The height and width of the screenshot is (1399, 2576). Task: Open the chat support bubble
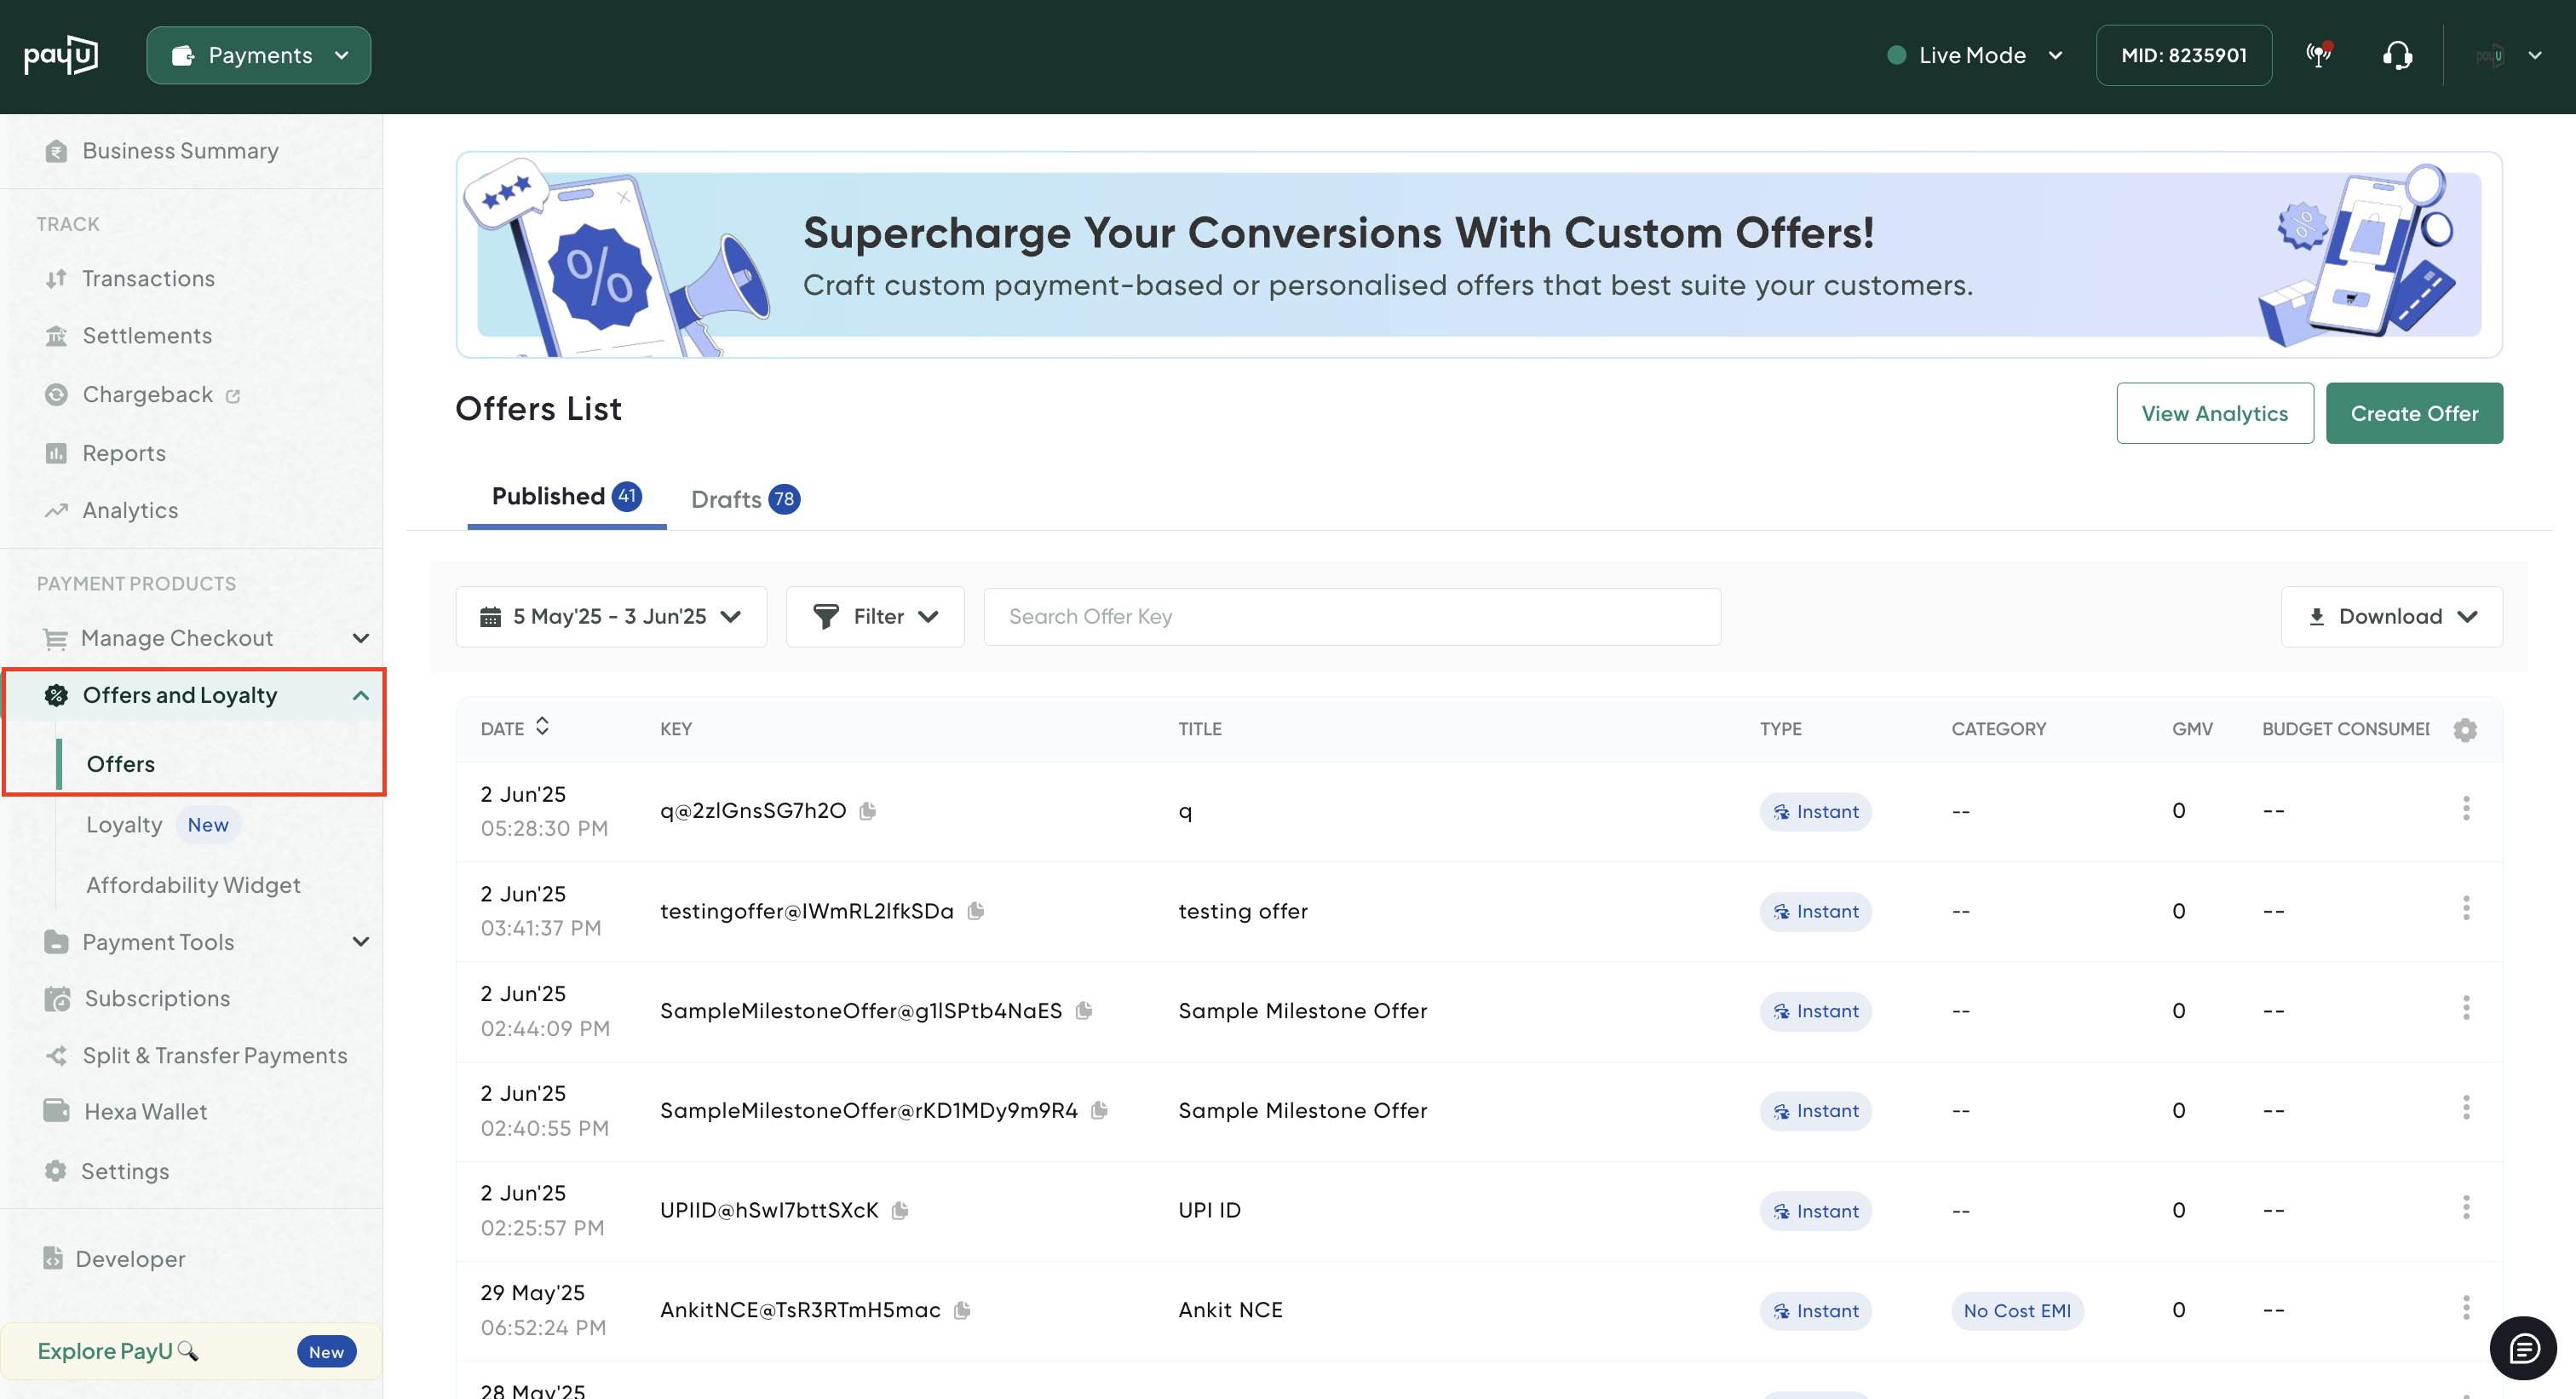(2523, 1348)
